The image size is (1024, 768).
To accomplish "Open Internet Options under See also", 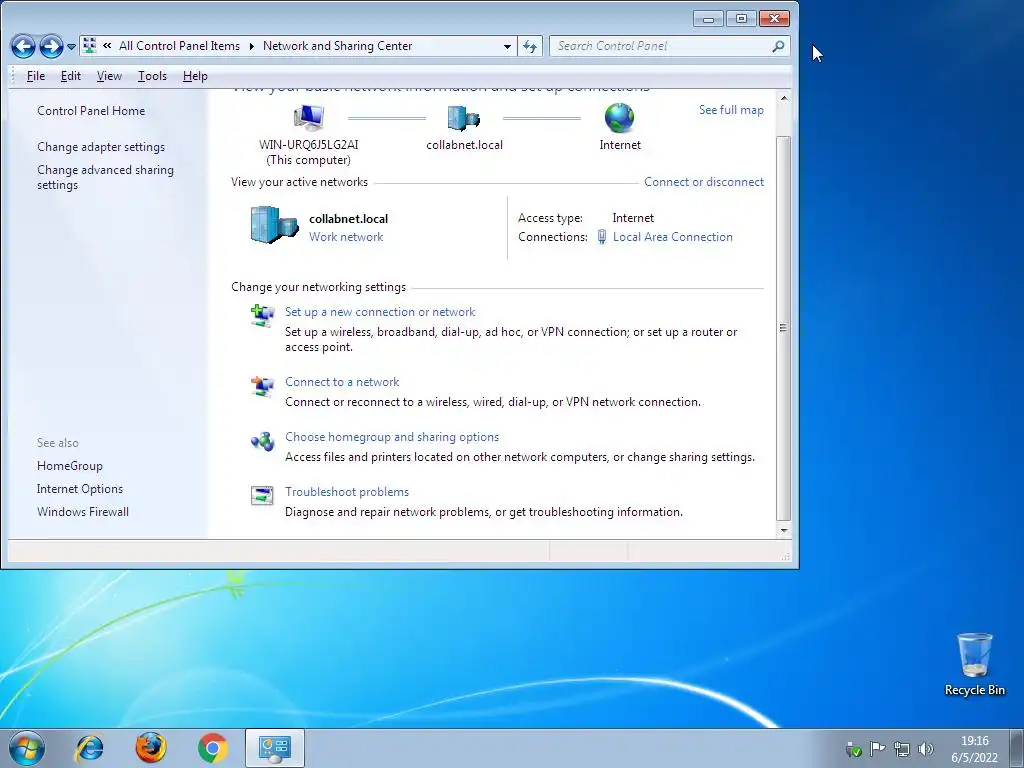I will (x=80, y=488).
